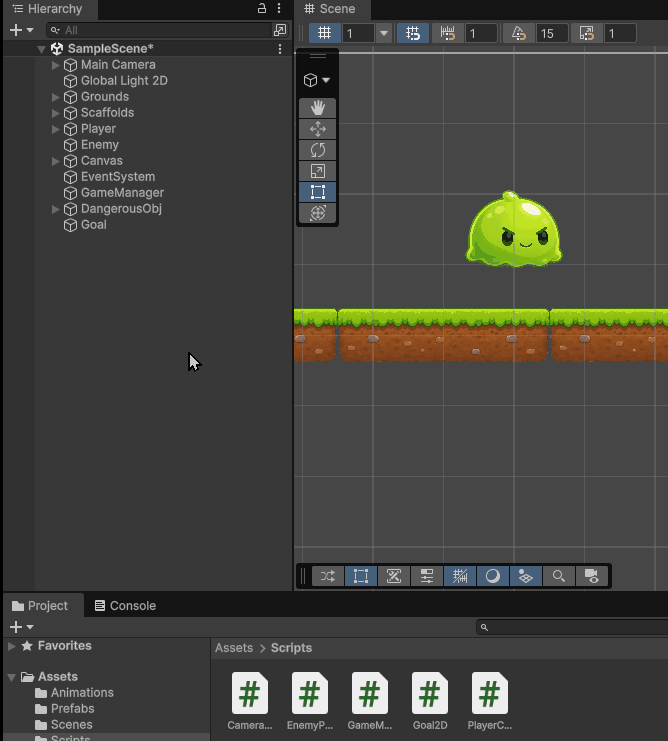Select the Transform tool

(x=317, y=213)
